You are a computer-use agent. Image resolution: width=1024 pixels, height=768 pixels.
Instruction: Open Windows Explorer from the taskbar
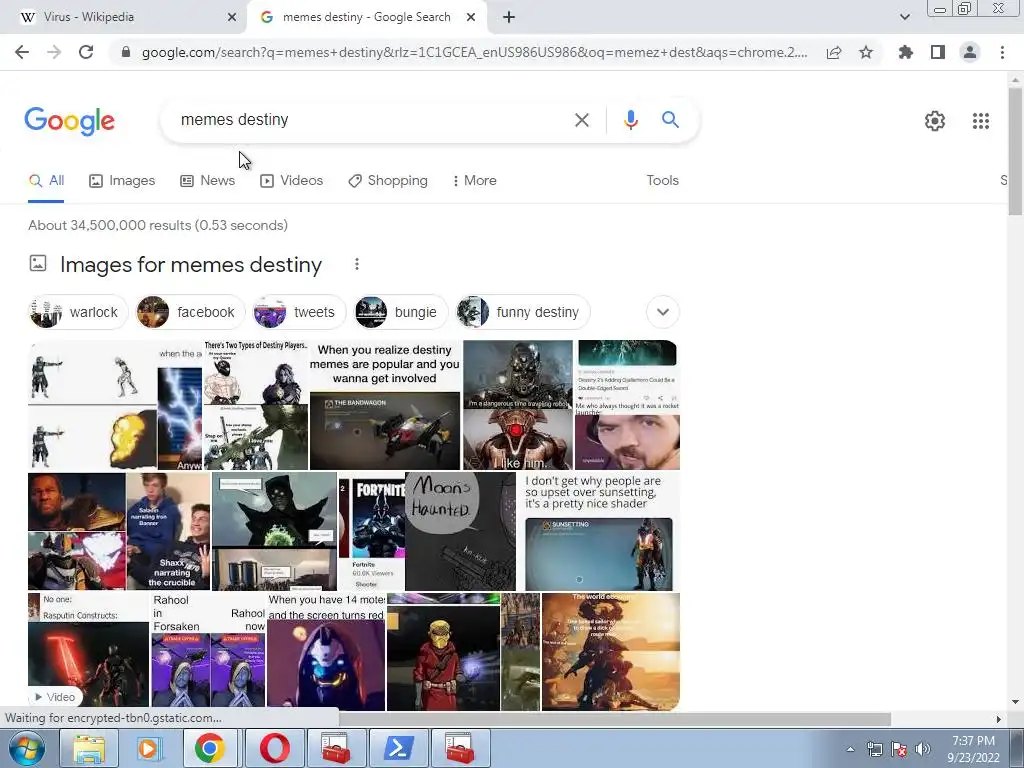(89, 748)
